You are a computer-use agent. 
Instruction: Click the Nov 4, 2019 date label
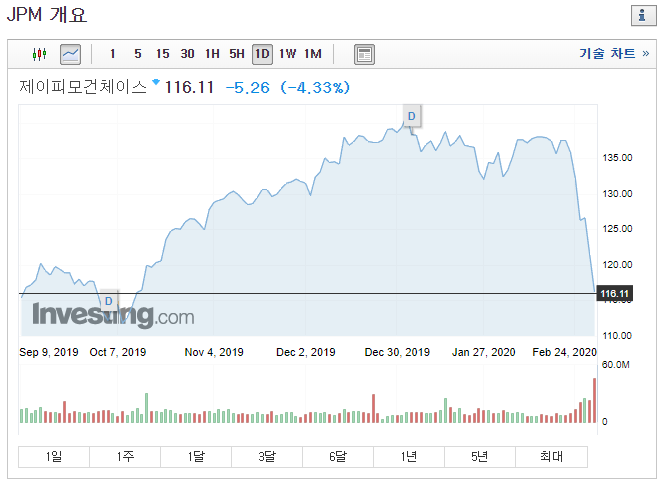tap(214, 352)
